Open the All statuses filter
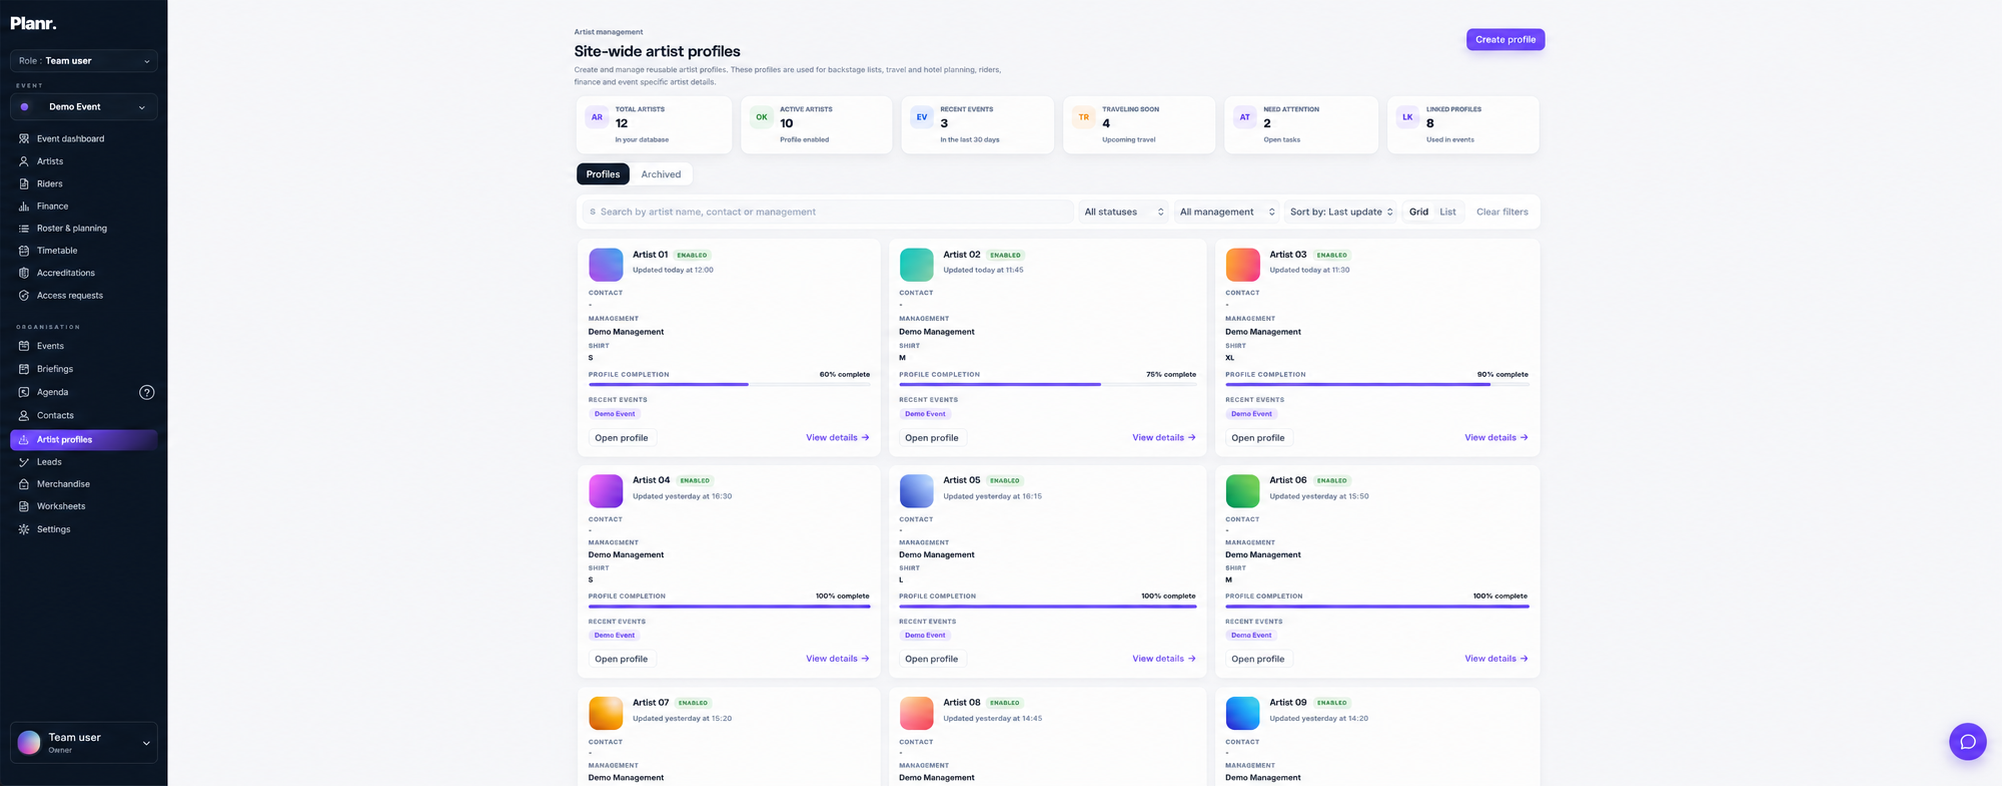The width and height of the screenshot is (2002, 786). click(x=1124, y=212)
